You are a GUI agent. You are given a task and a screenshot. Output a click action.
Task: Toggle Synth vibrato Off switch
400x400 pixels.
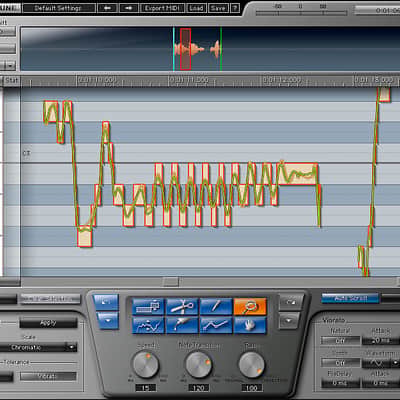pyautogui.click(x=340, y=362)
